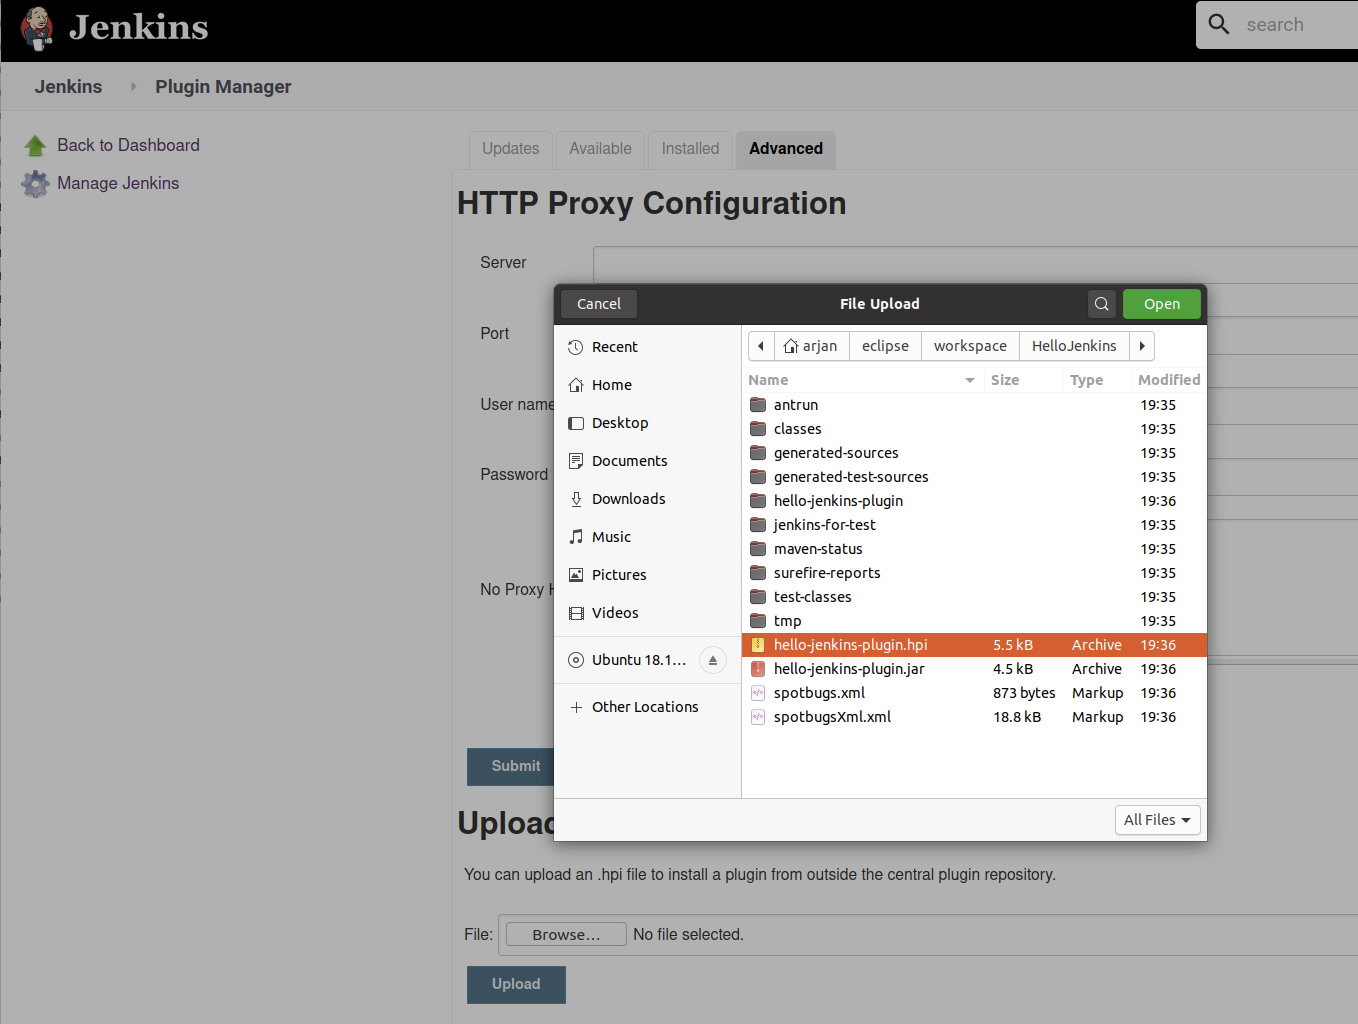This screenshot has width=1358, height=1024.
Task: Click the Jenkins head logo
Action: (x=36, y=27)
